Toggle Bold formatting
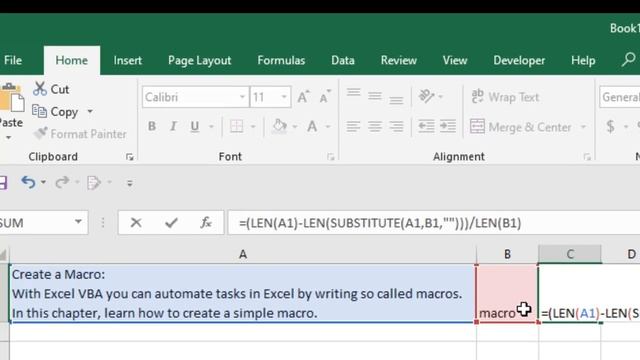Screen dimensions: 640x360 pyautogui.click(x=152, y=126)
